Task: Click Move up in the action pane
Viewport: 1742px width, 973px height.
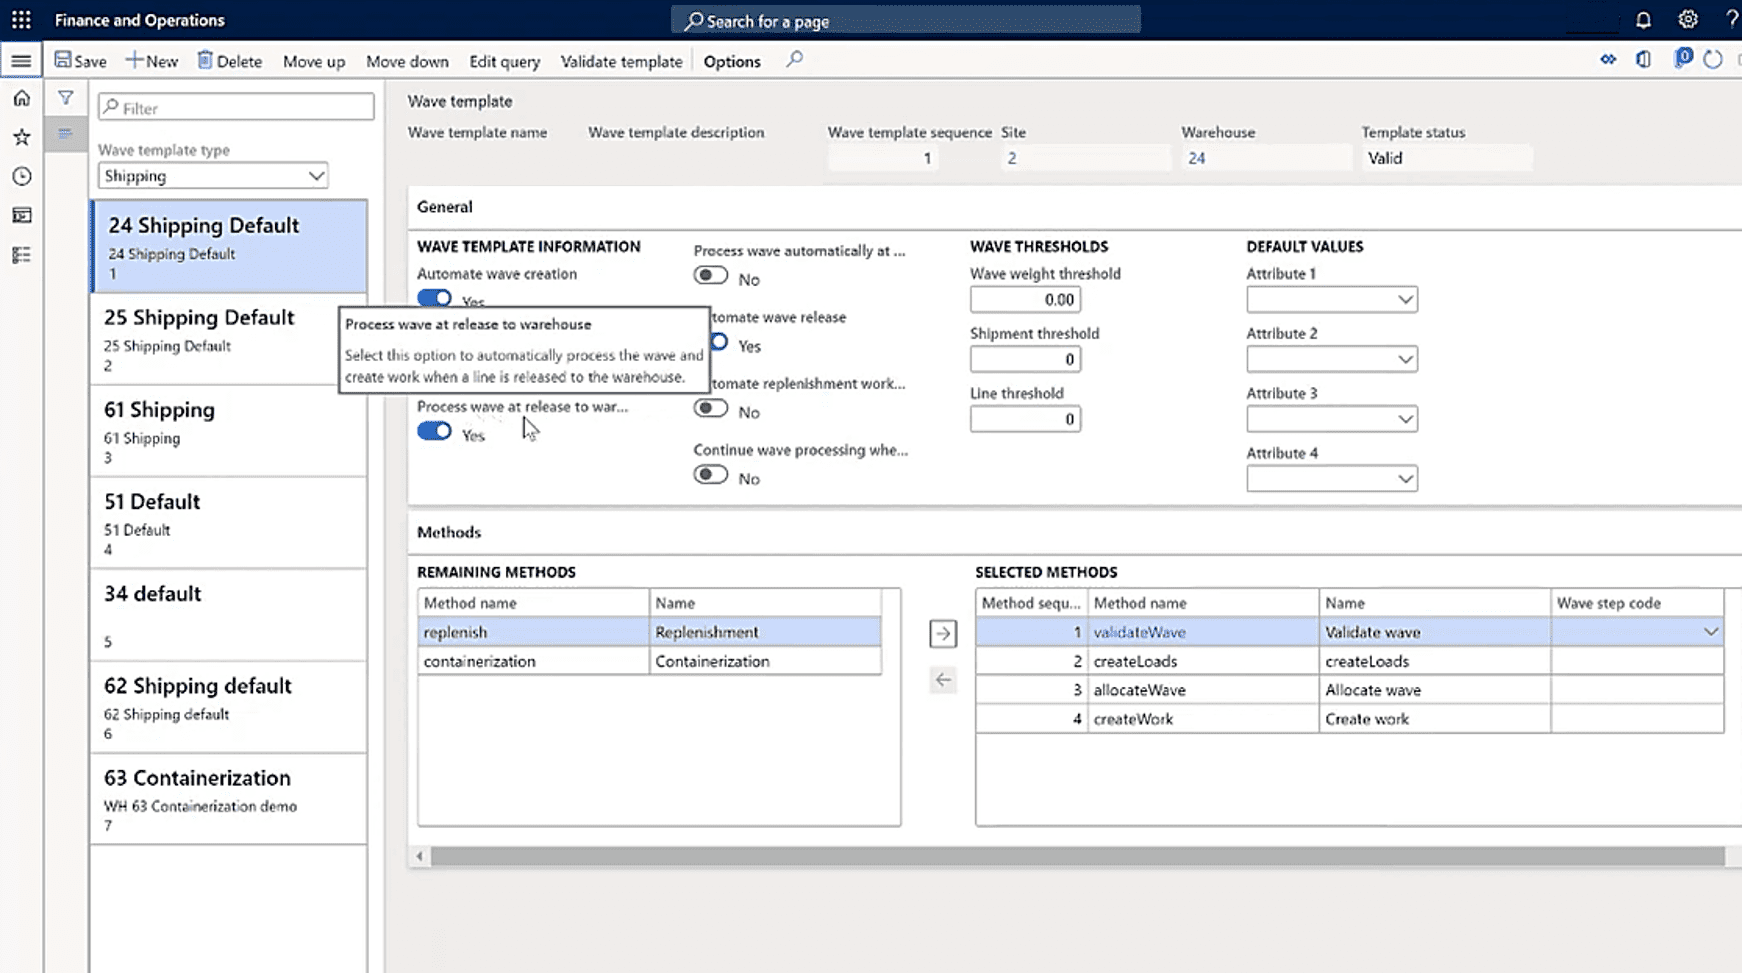Action: click(x=314, y=61)
